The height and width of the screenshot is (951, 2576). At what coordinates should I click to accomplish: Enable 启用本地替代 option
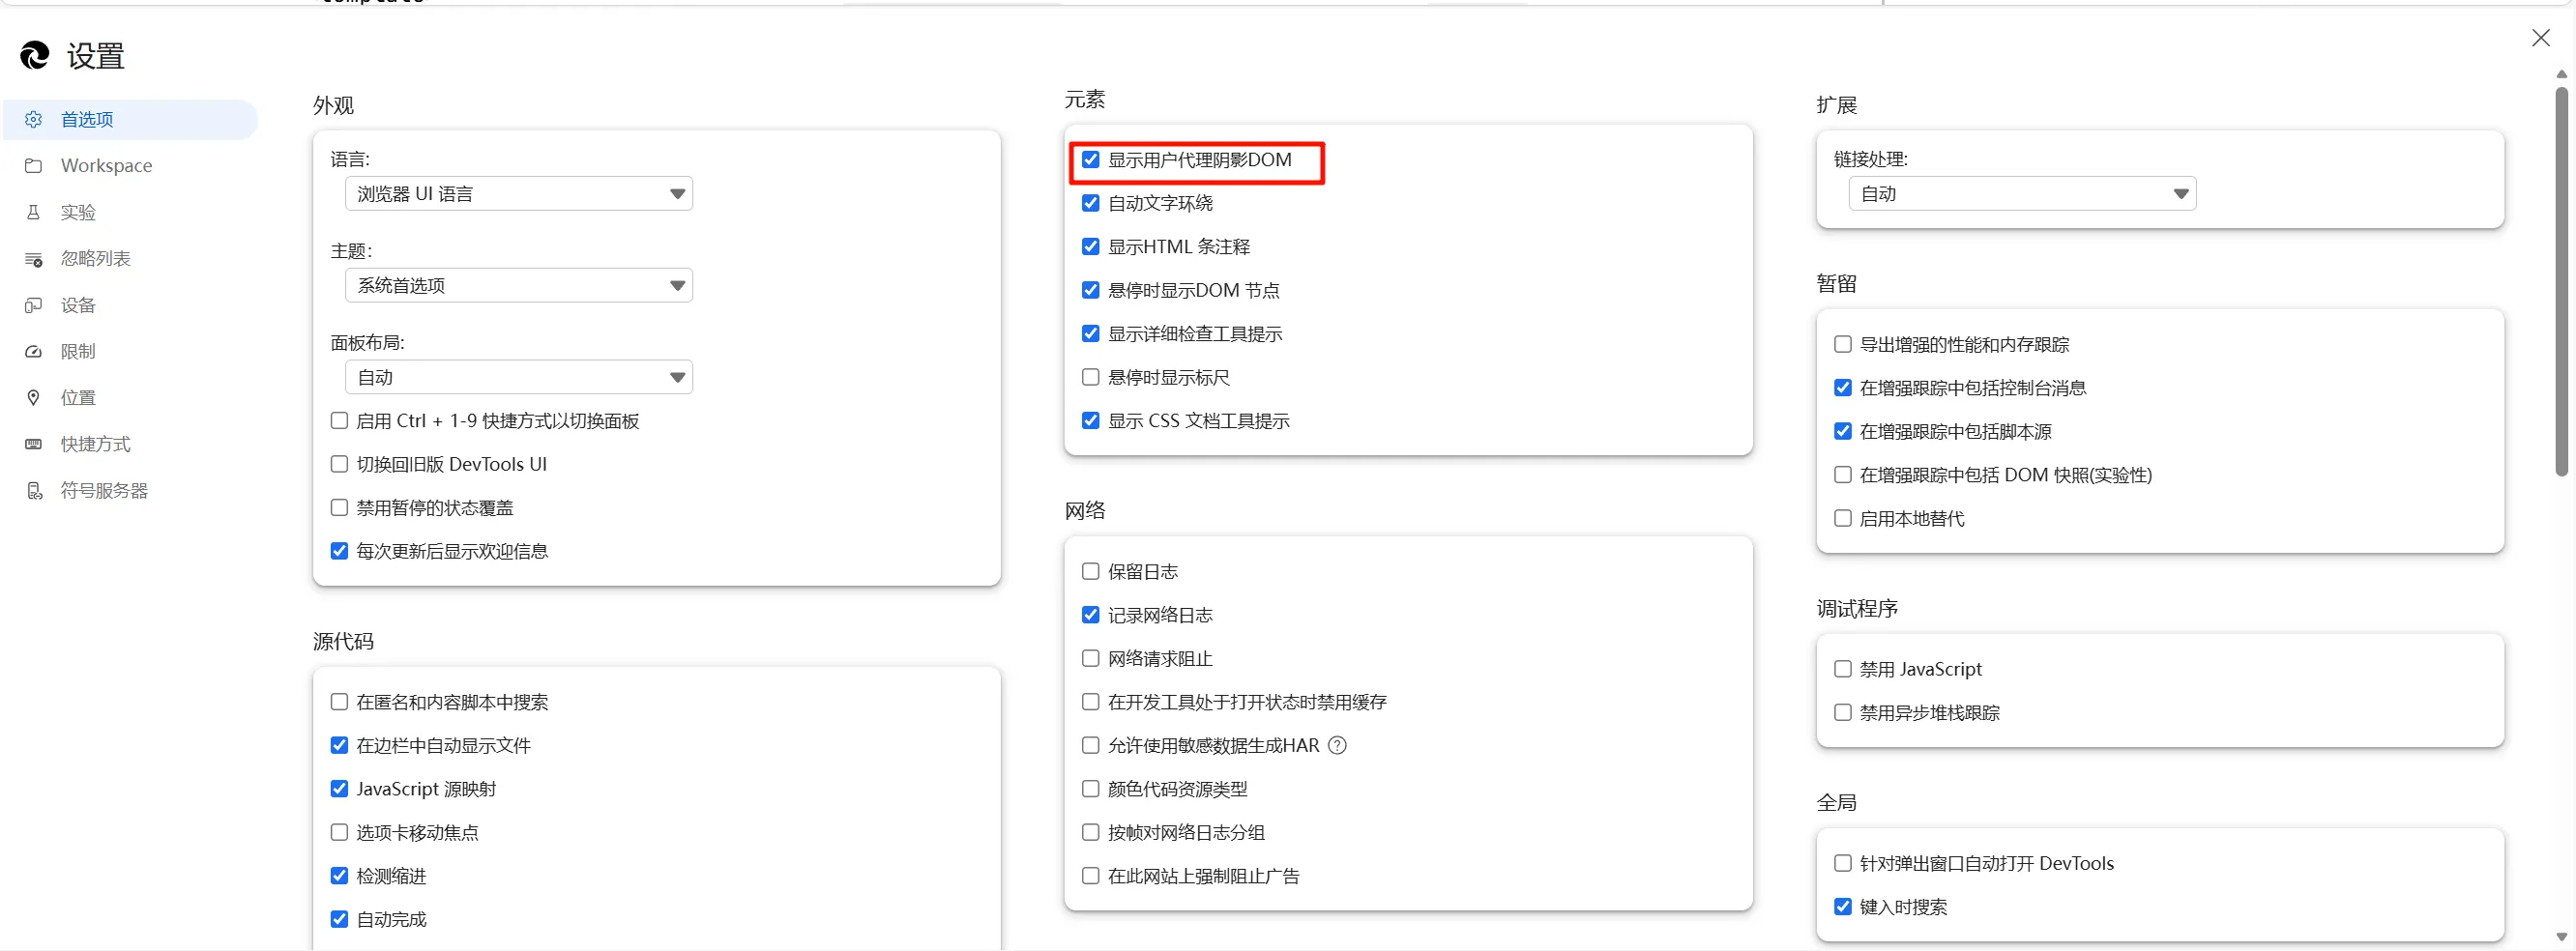pos(1841,518)
